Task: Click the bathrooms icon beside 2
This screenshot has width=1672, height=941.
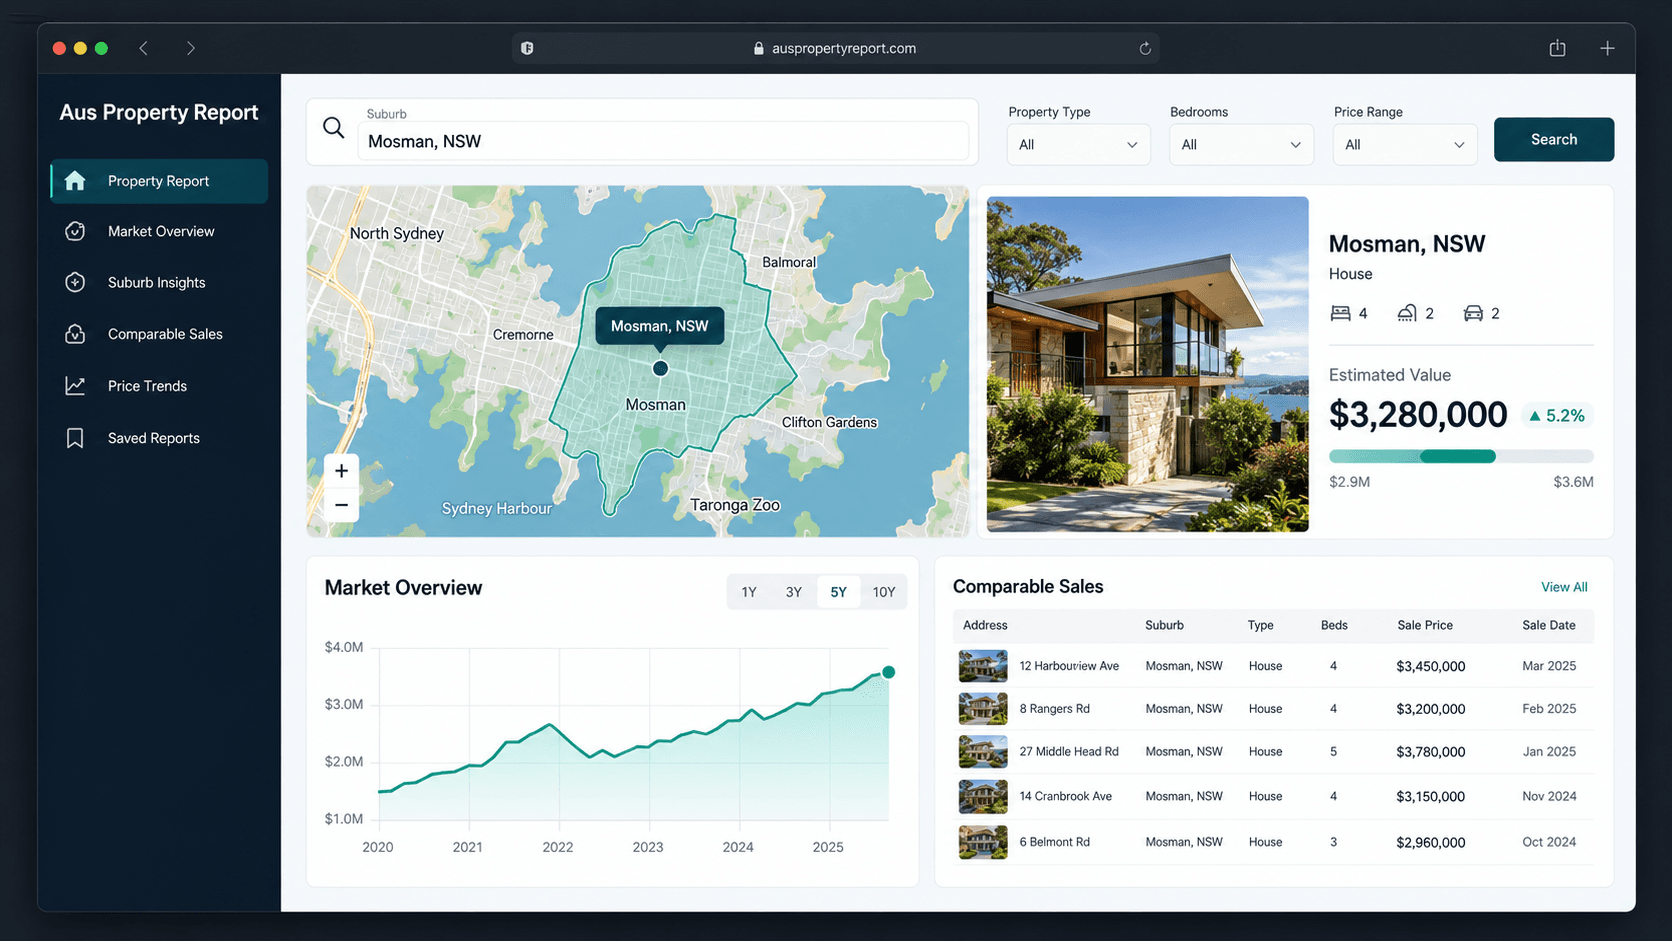Action: coord(1407,313)
